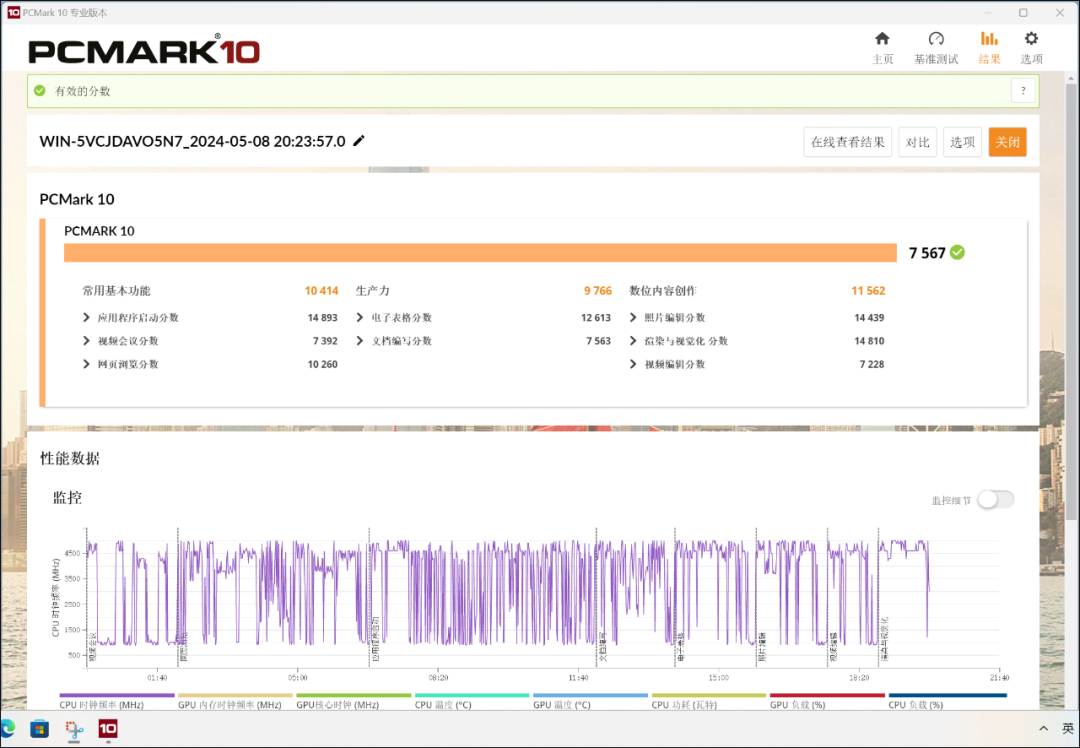Open the 主页 home icon
Screen dimensions: 1080x748
coord(882,39)
